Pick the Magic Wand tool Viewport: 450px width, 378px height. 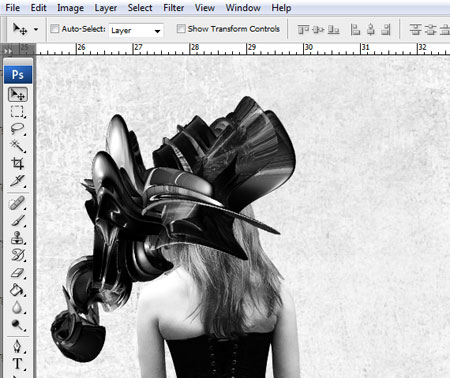tap(18, 146)
